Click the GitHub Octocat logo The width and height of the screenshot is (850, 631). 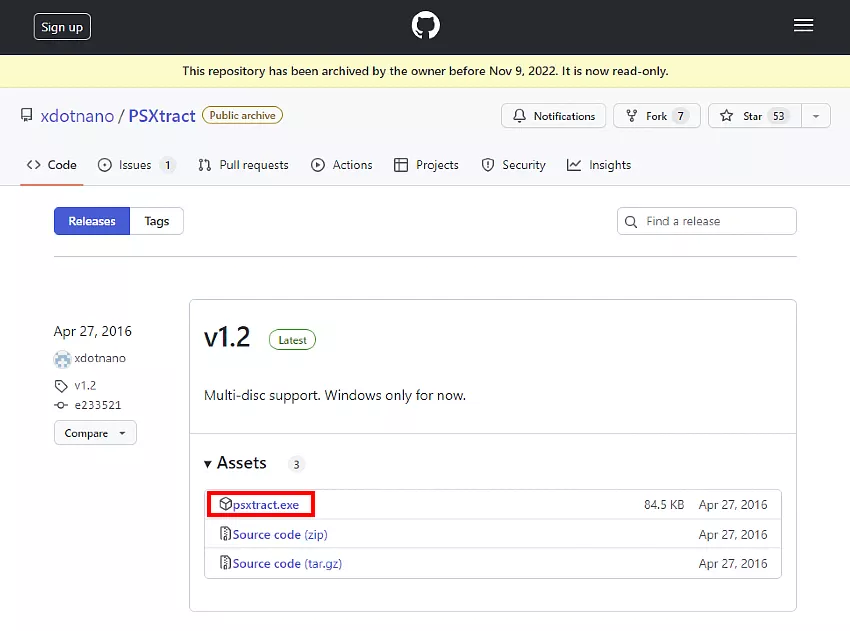click(425, 27)
